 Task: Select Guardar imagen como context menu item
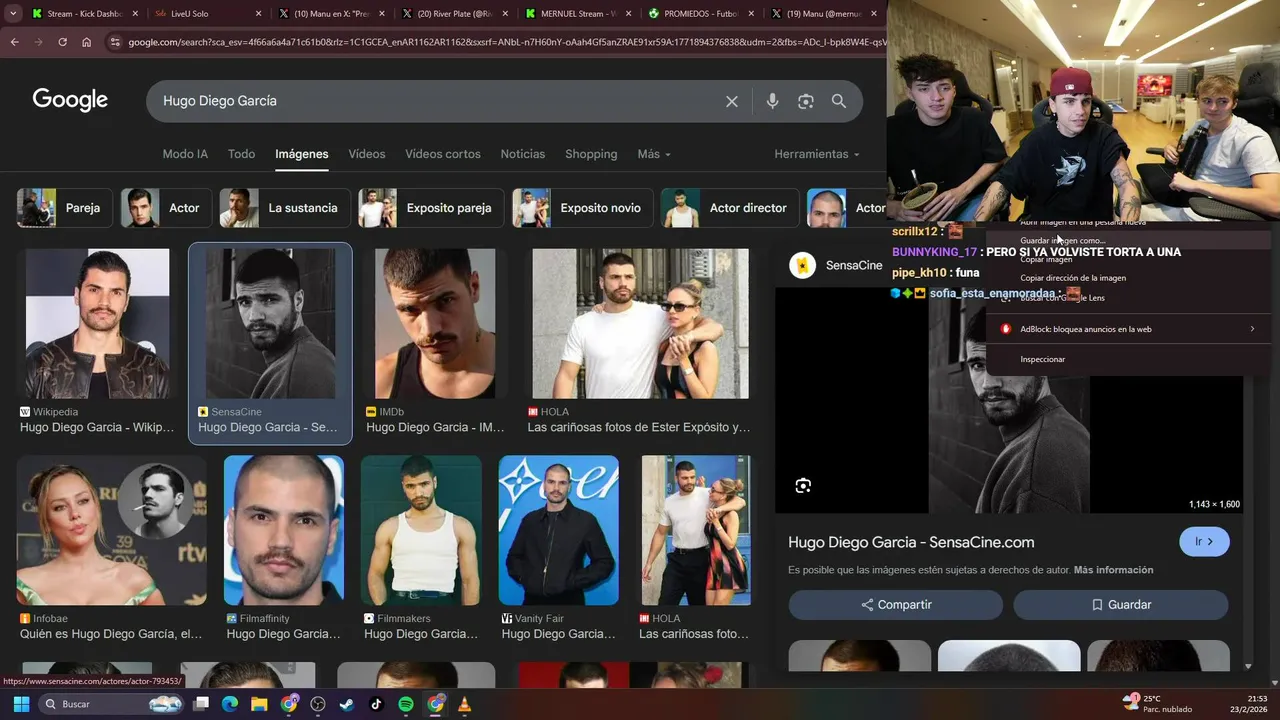pos(1128,241)
